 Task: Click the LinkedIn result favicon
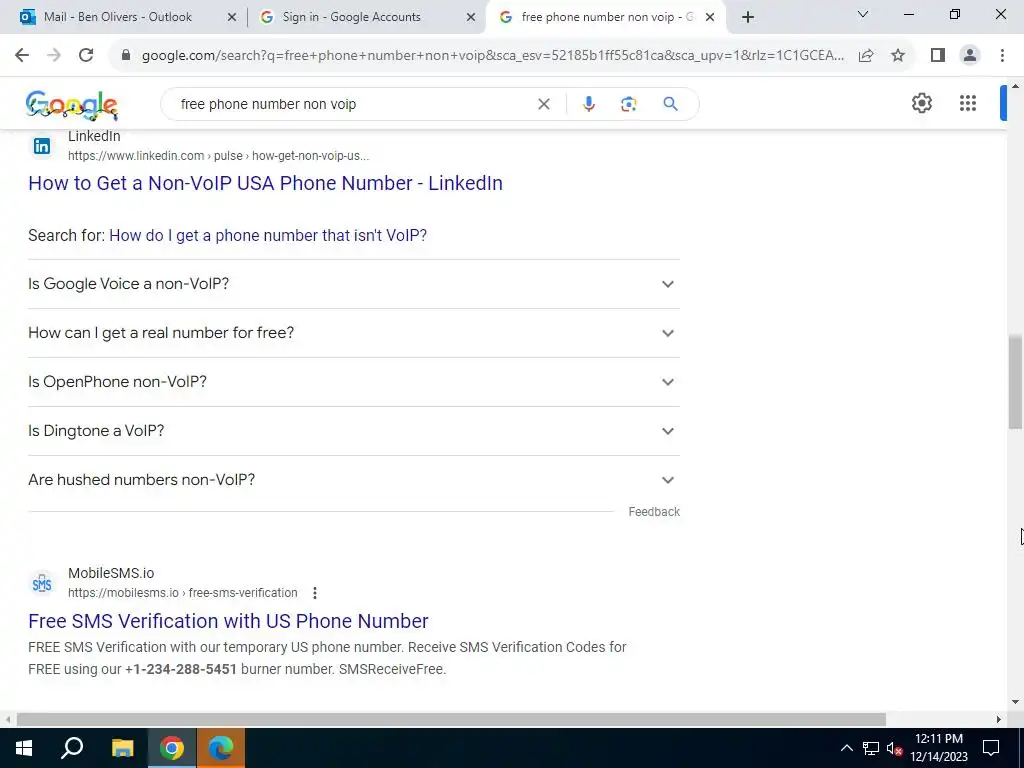[x=42, y=146]
